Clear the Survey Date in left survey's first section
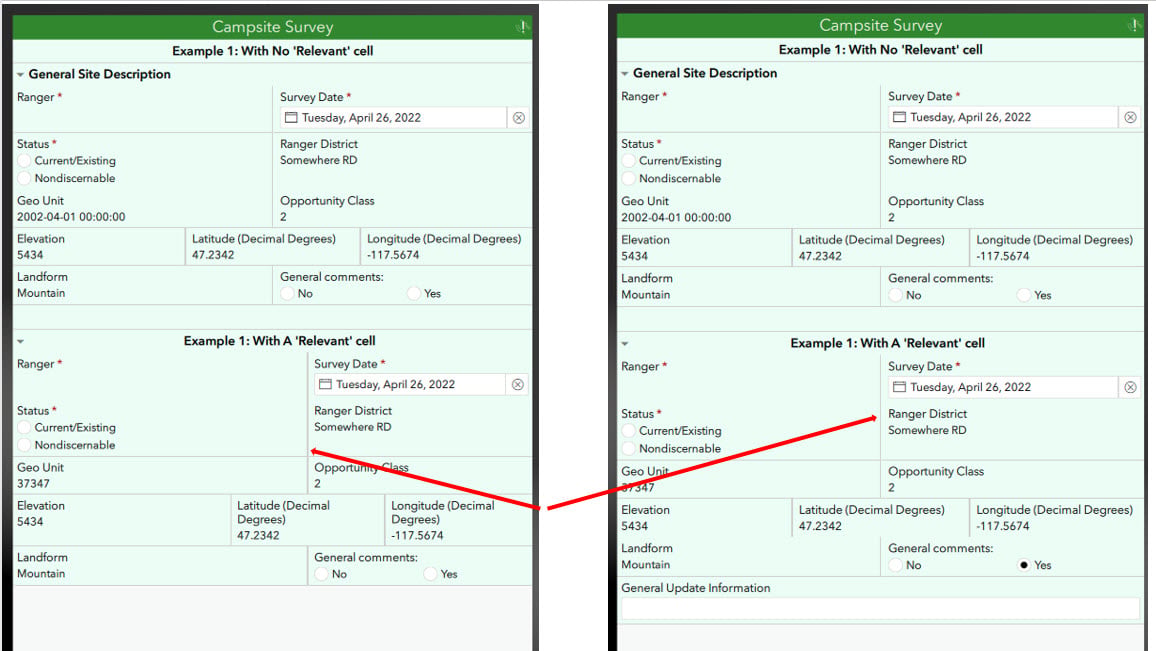The height and width of the screenshot is (651, 1156). point(519,118)
